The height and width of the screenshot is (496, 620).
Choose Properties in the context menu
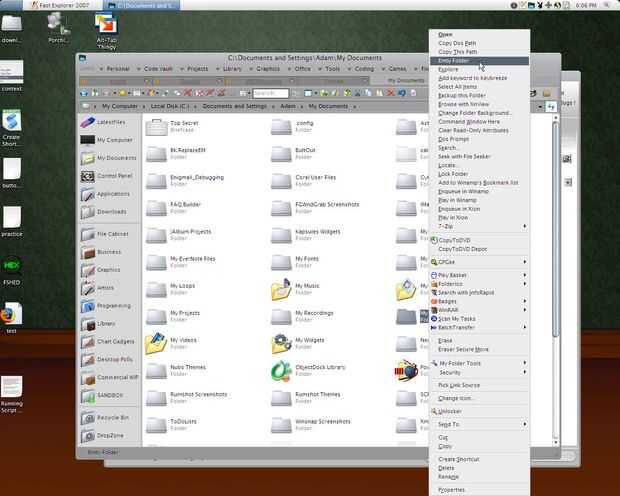tap(479, 490)
